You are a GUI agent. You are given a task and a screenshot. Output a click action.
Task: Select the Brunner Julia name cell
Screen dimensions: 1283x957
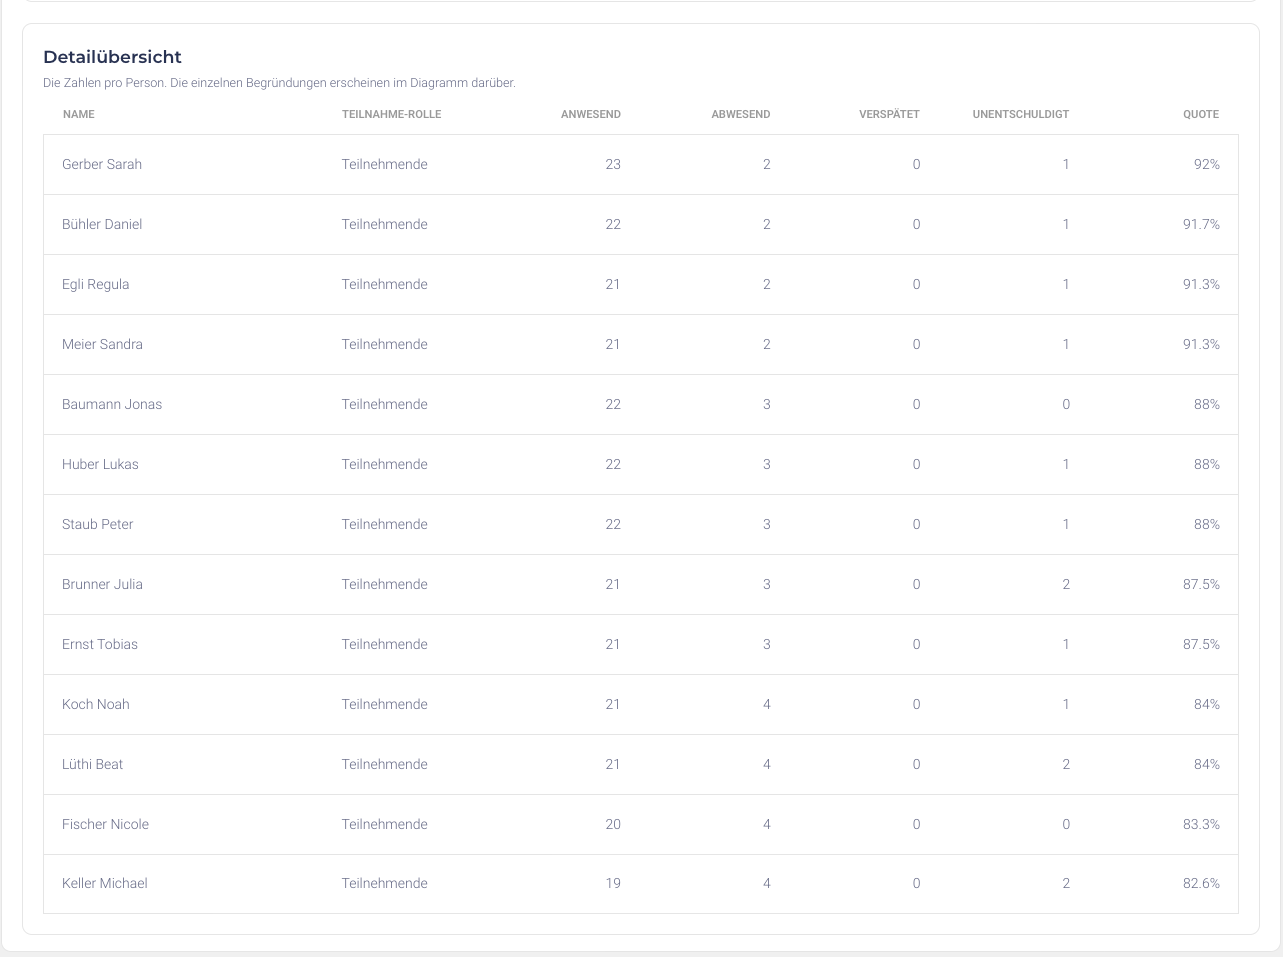[102, 584]
